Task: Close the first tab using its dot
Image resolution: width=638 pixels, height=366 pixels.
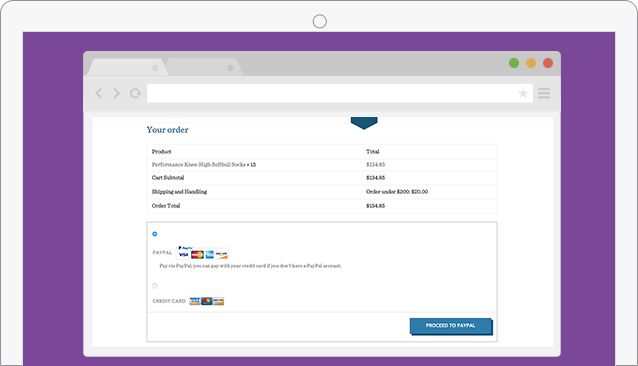Action: pyautogui.click(x=155, y=68)
